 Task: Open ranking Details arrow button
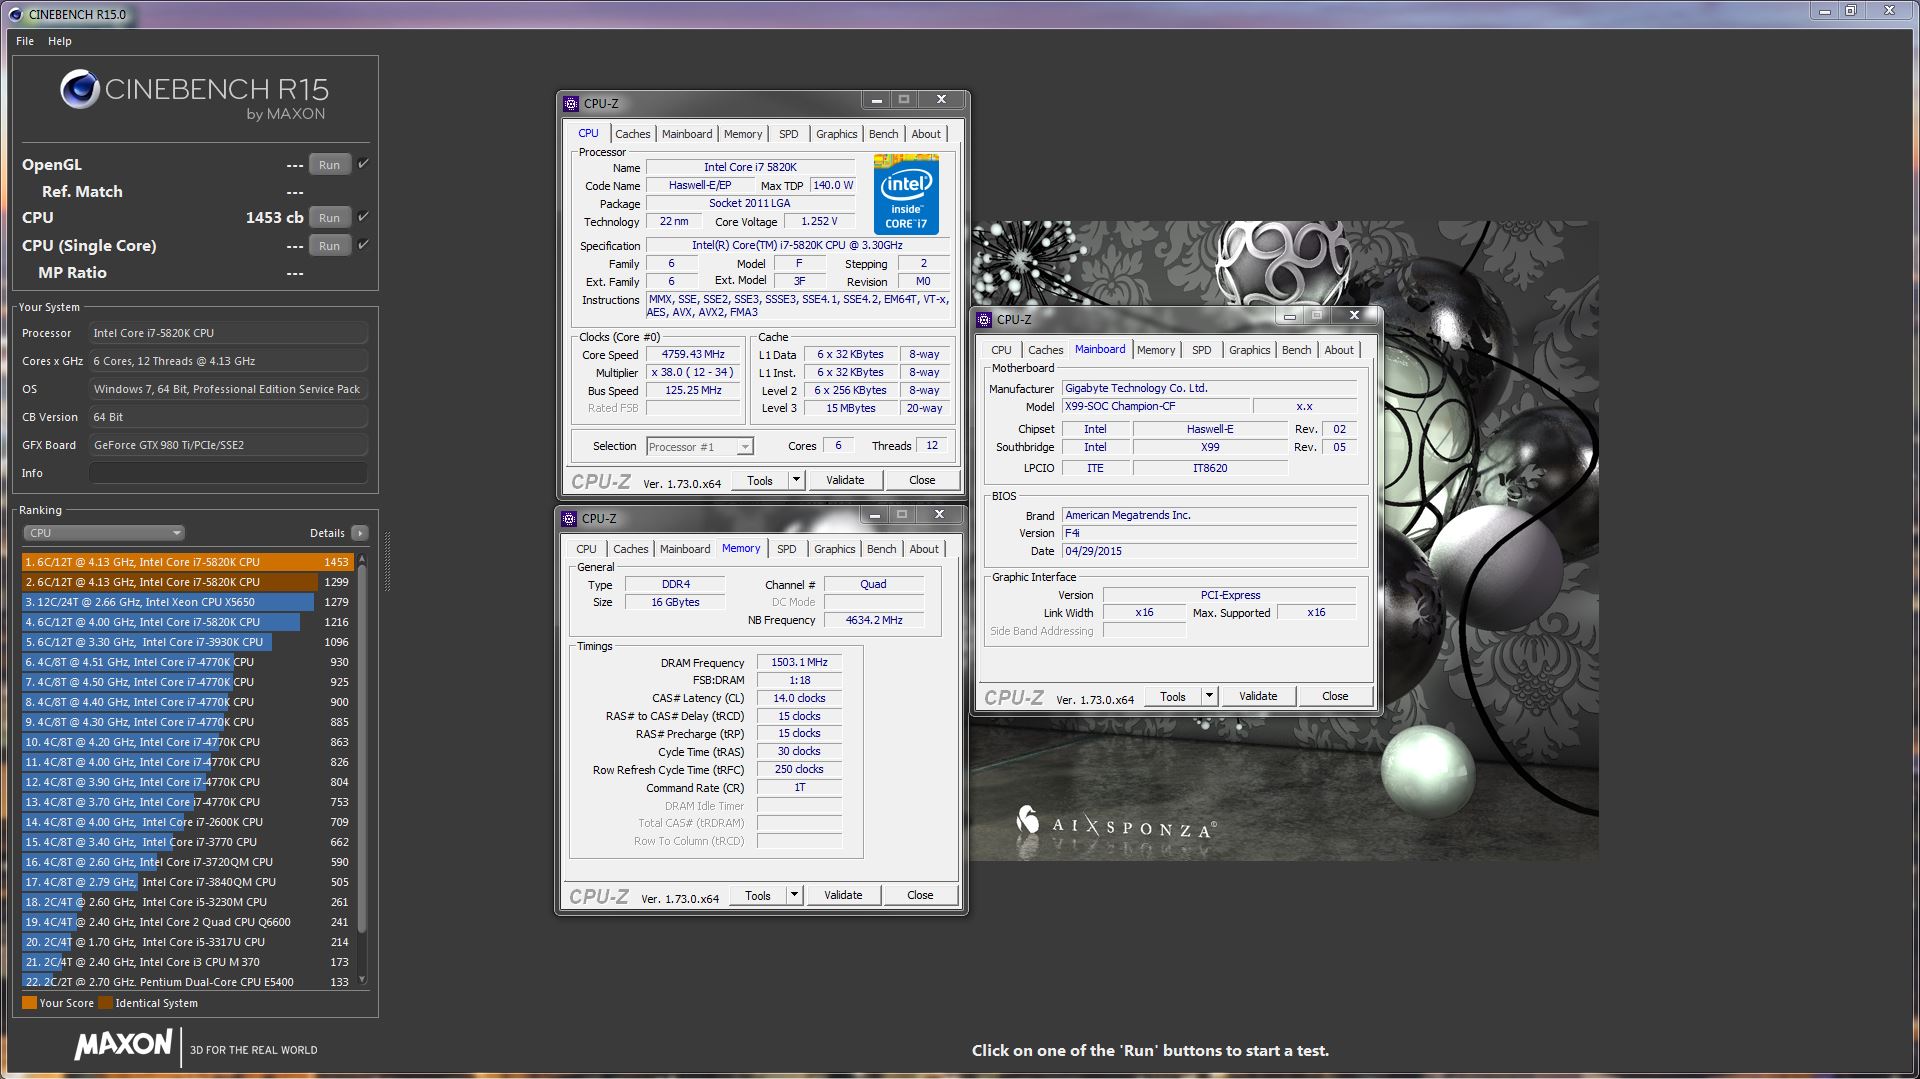360,533
